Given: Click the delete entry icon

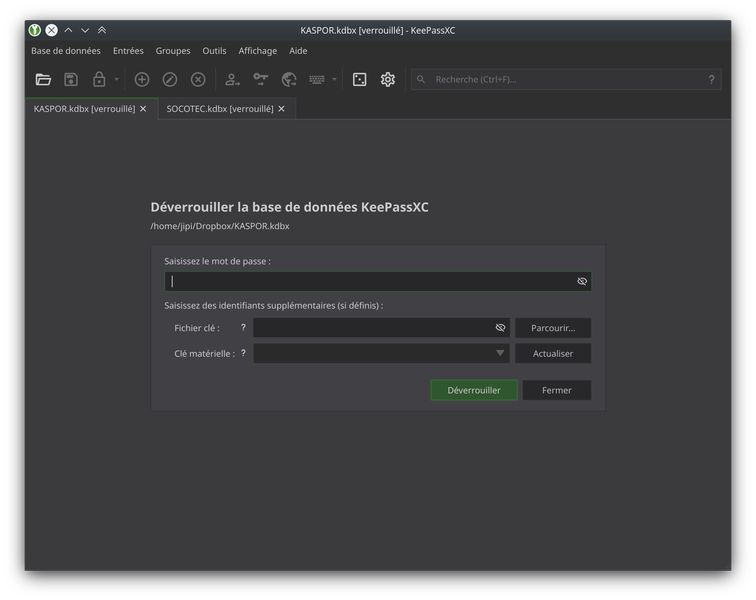Looking at the screenshot, I should 198,80.
